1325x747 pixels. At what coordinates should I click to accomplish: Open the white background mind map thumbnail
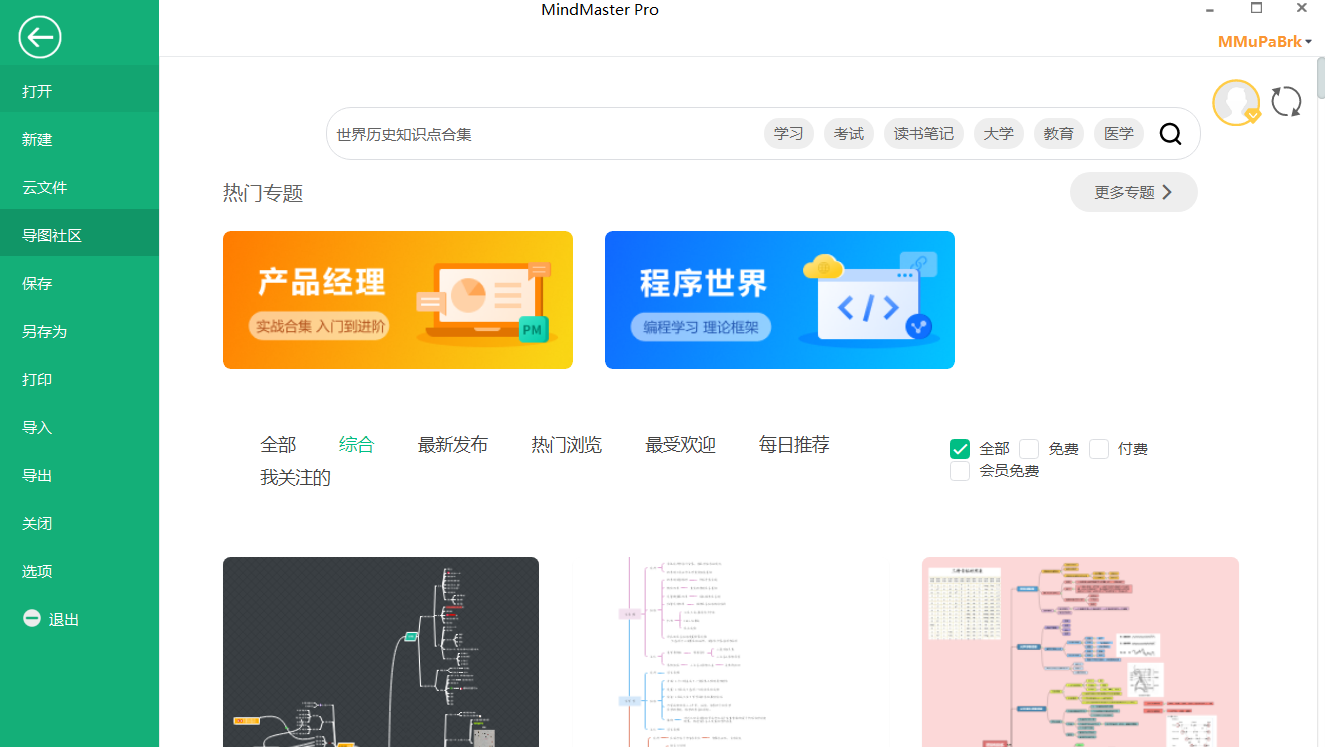pyautogui.click(x=730, y=652)
